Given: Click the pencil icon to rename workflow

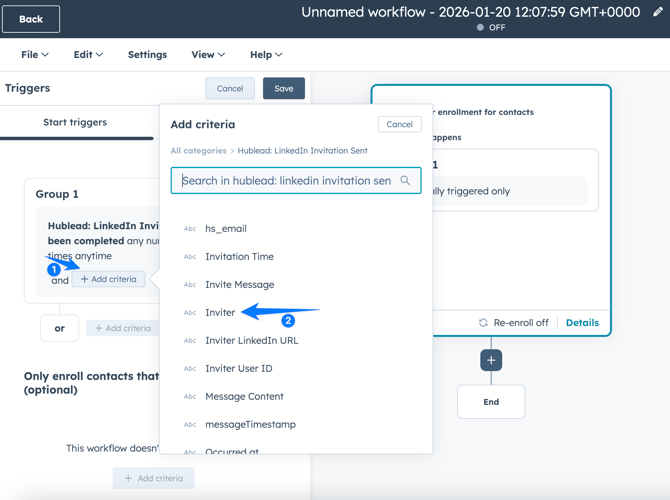Looking at the screenshot, I should [658, 12].
